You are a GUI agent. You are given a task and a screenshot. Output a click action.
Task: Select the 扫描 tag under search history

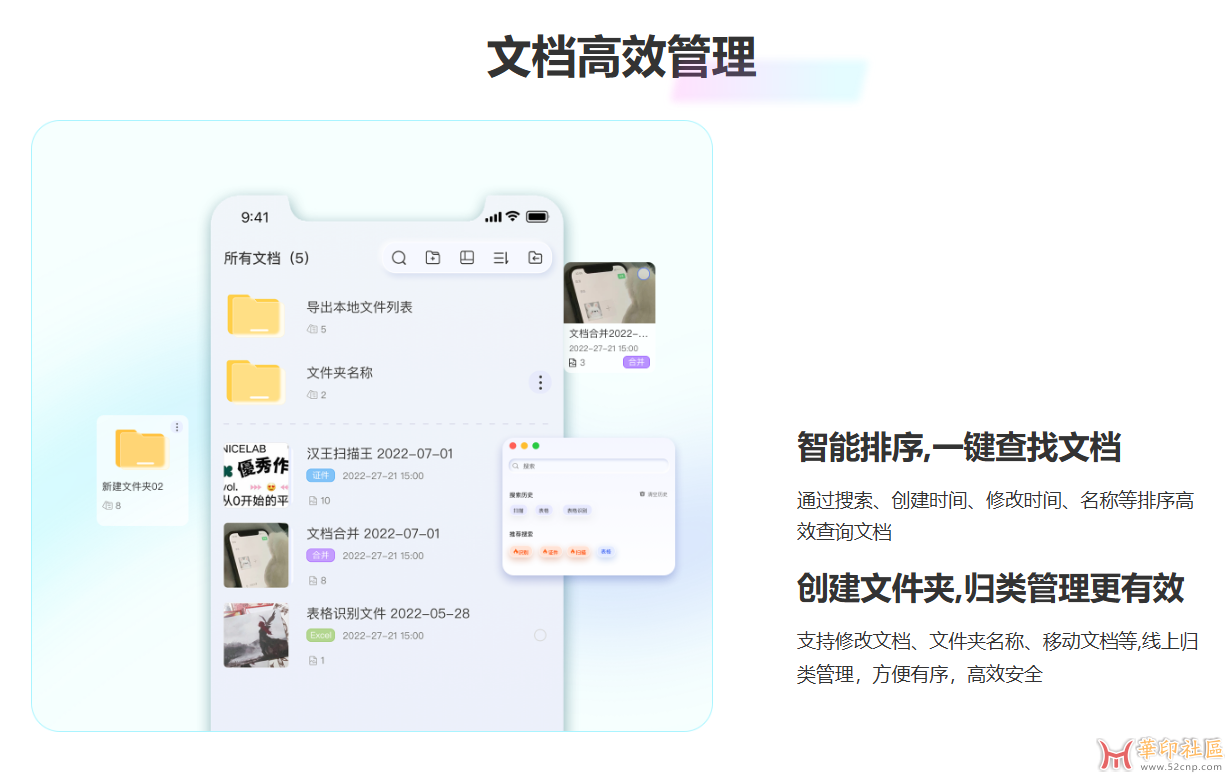(x=519, y=510)
